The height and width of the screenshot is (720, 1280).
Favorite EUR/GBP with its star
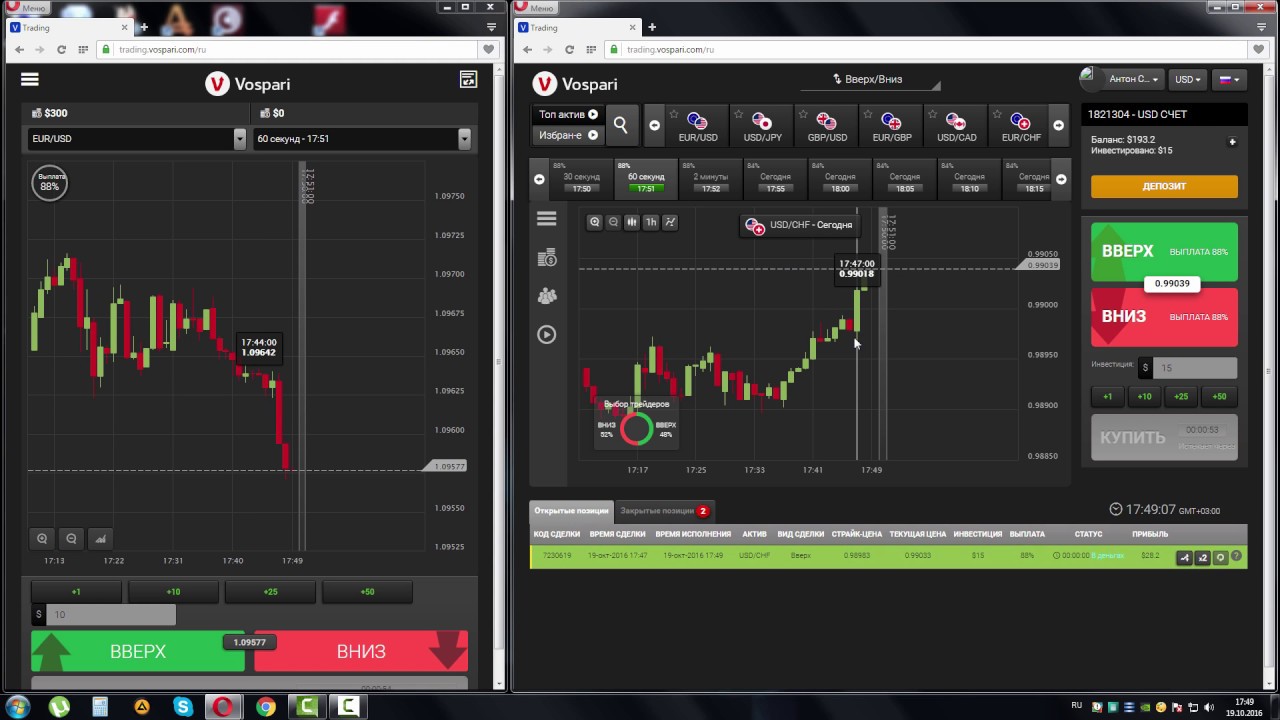[x=868, y=114]
